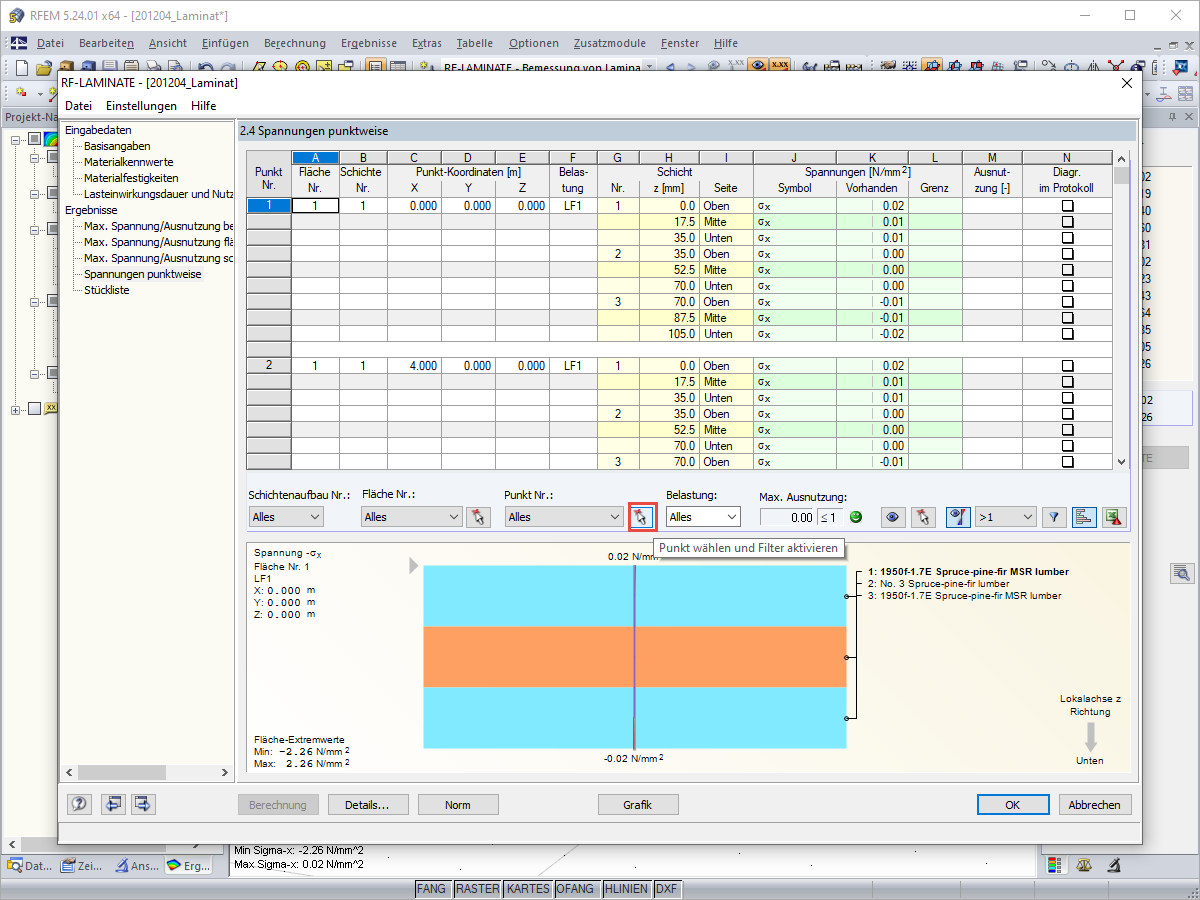Click the microscope icon at bottom right
Viewport: 1200px width, 900px height.
click(1113, 864)
